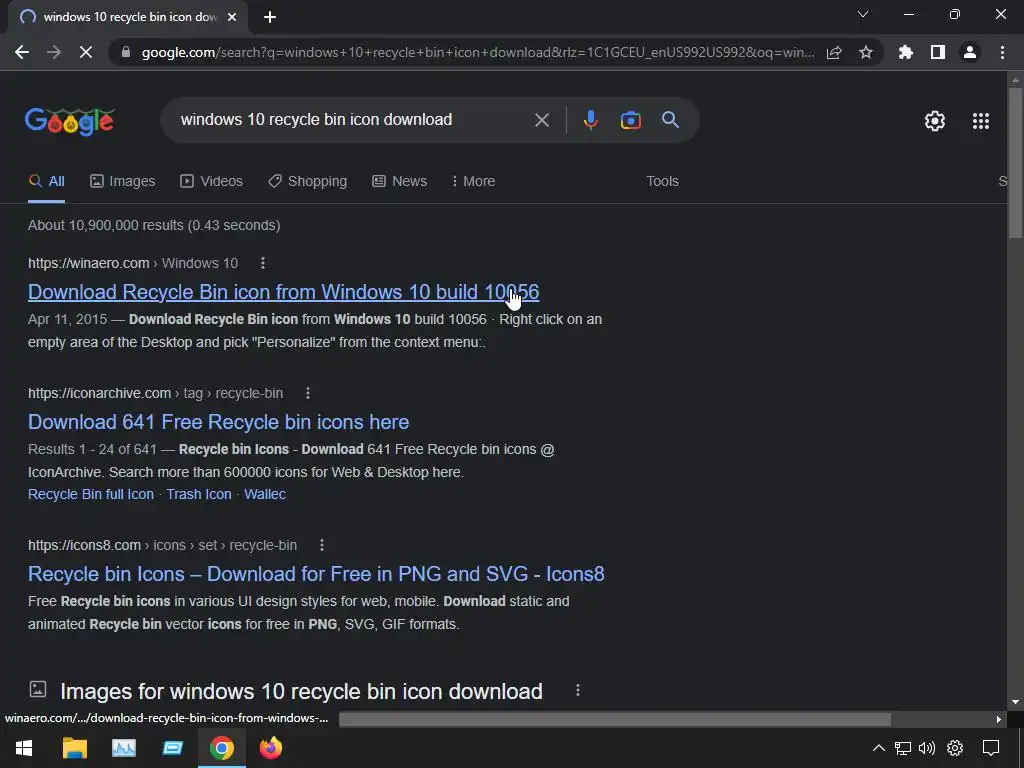The image size is (1024, 768).
Task: Open the settings gear in system tray
Action: [x=955, y=748]
